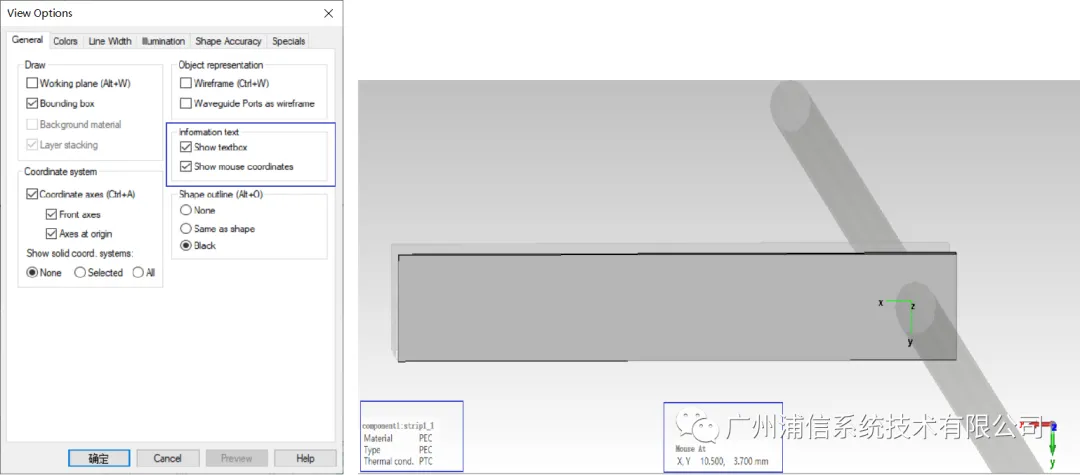The image size is (1080, 475).
Task: Click the Help button
Action: pyautogui.click(x=305, y=458)
